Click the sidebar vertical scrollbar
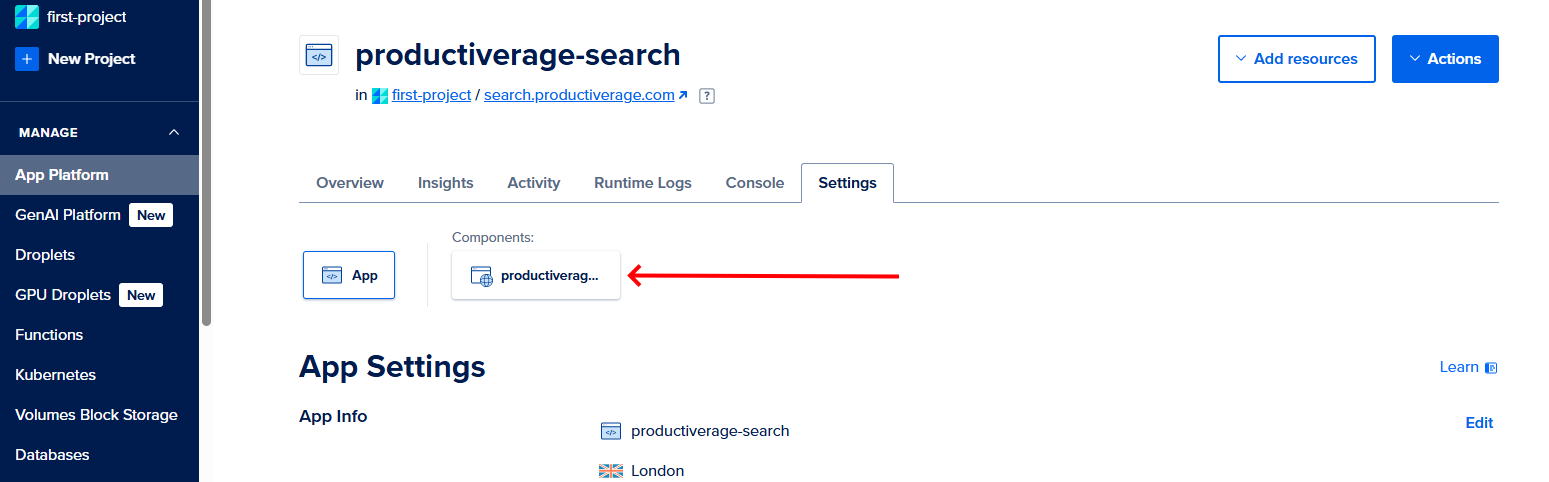Image resolution: width=1549 pixels, height=482 pixels. (206, 160)
